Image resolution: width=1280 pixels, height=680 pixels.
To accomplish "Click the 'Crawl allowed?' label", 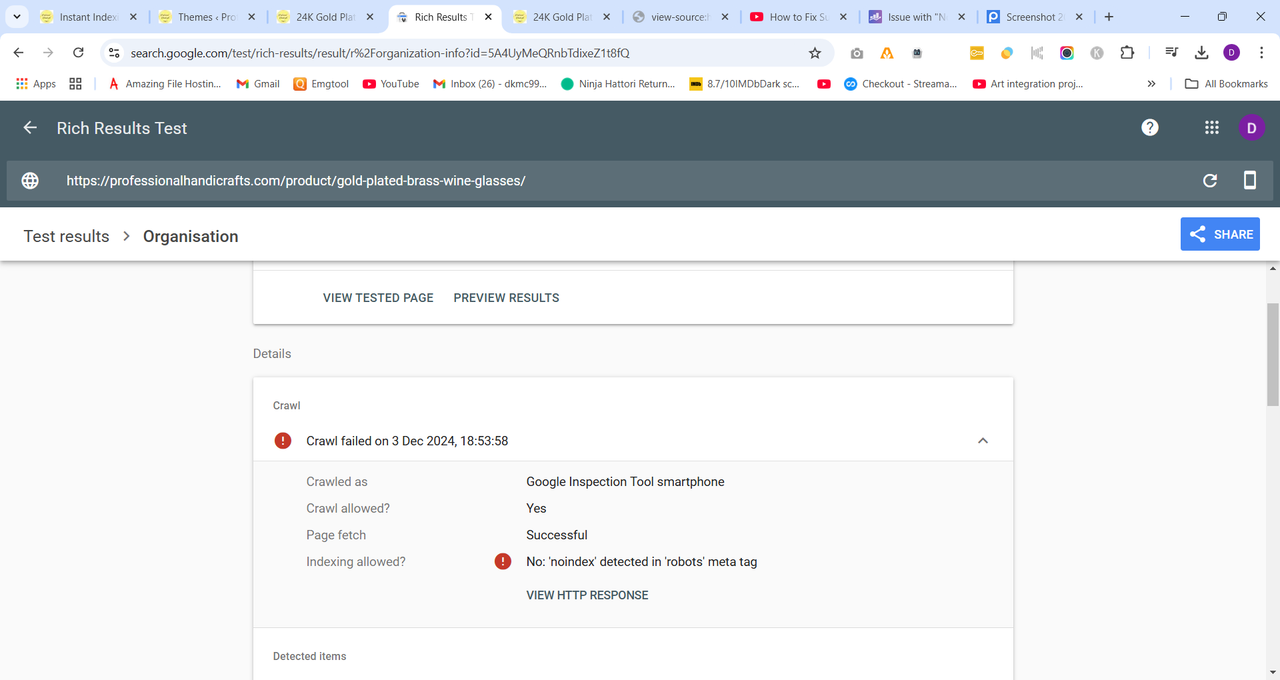I will coord(348,508).
